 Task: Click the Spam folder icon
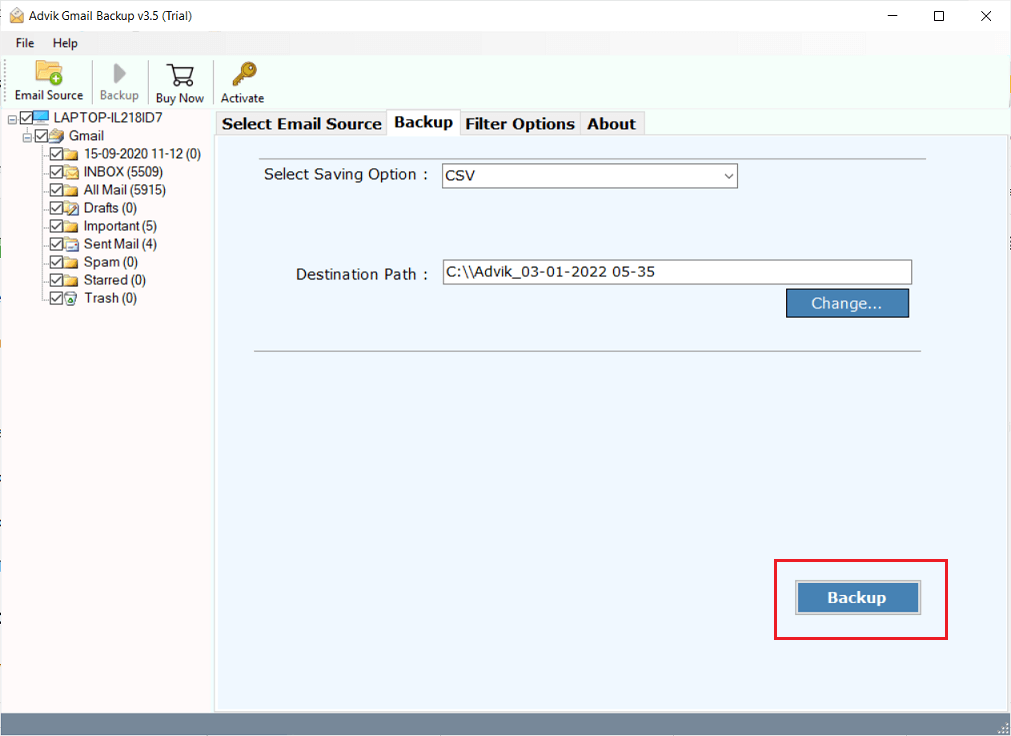tap(71, 263)
